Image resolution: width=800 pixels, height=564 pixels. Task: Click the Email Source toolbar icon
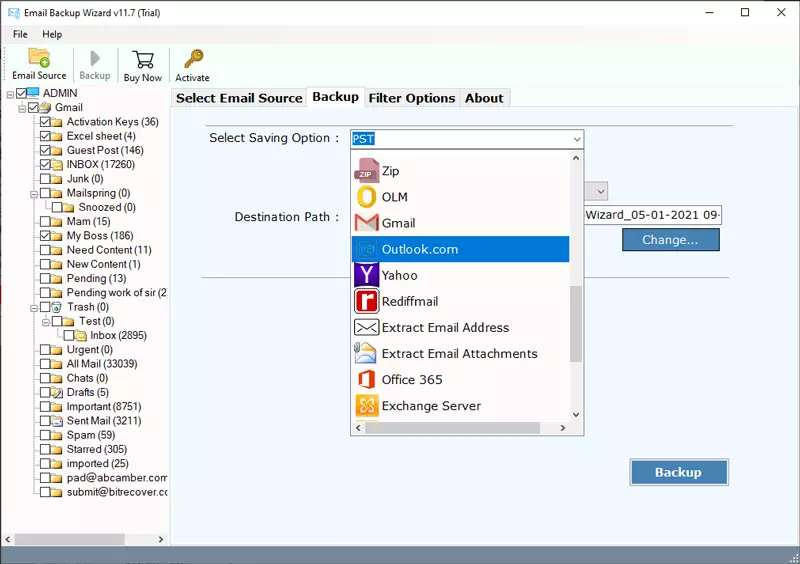click(x=39, y=58)
